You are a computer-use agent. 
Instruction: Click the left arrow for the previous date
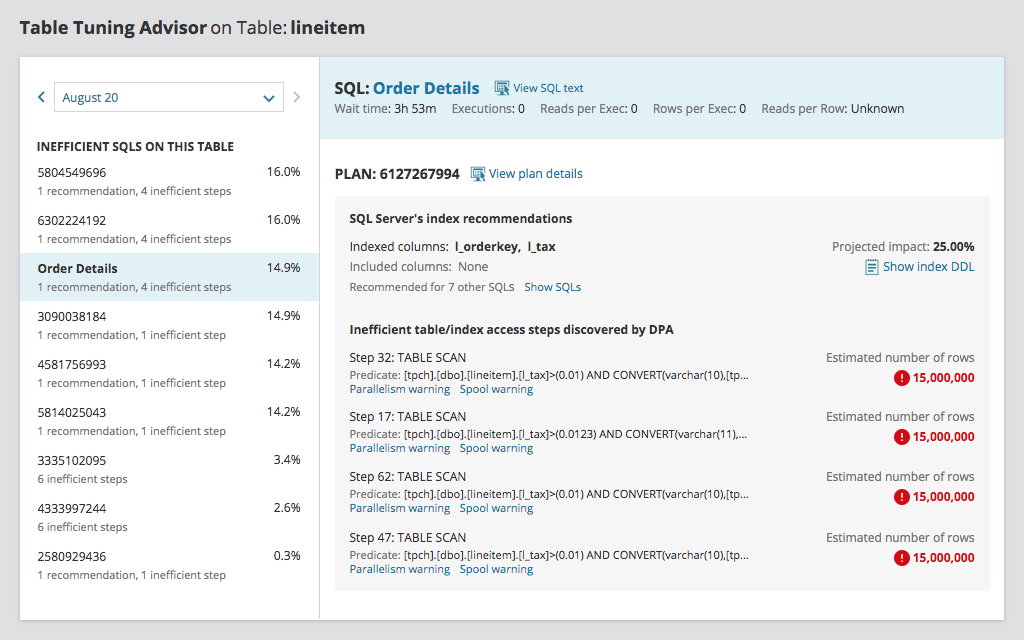(41, 97)
